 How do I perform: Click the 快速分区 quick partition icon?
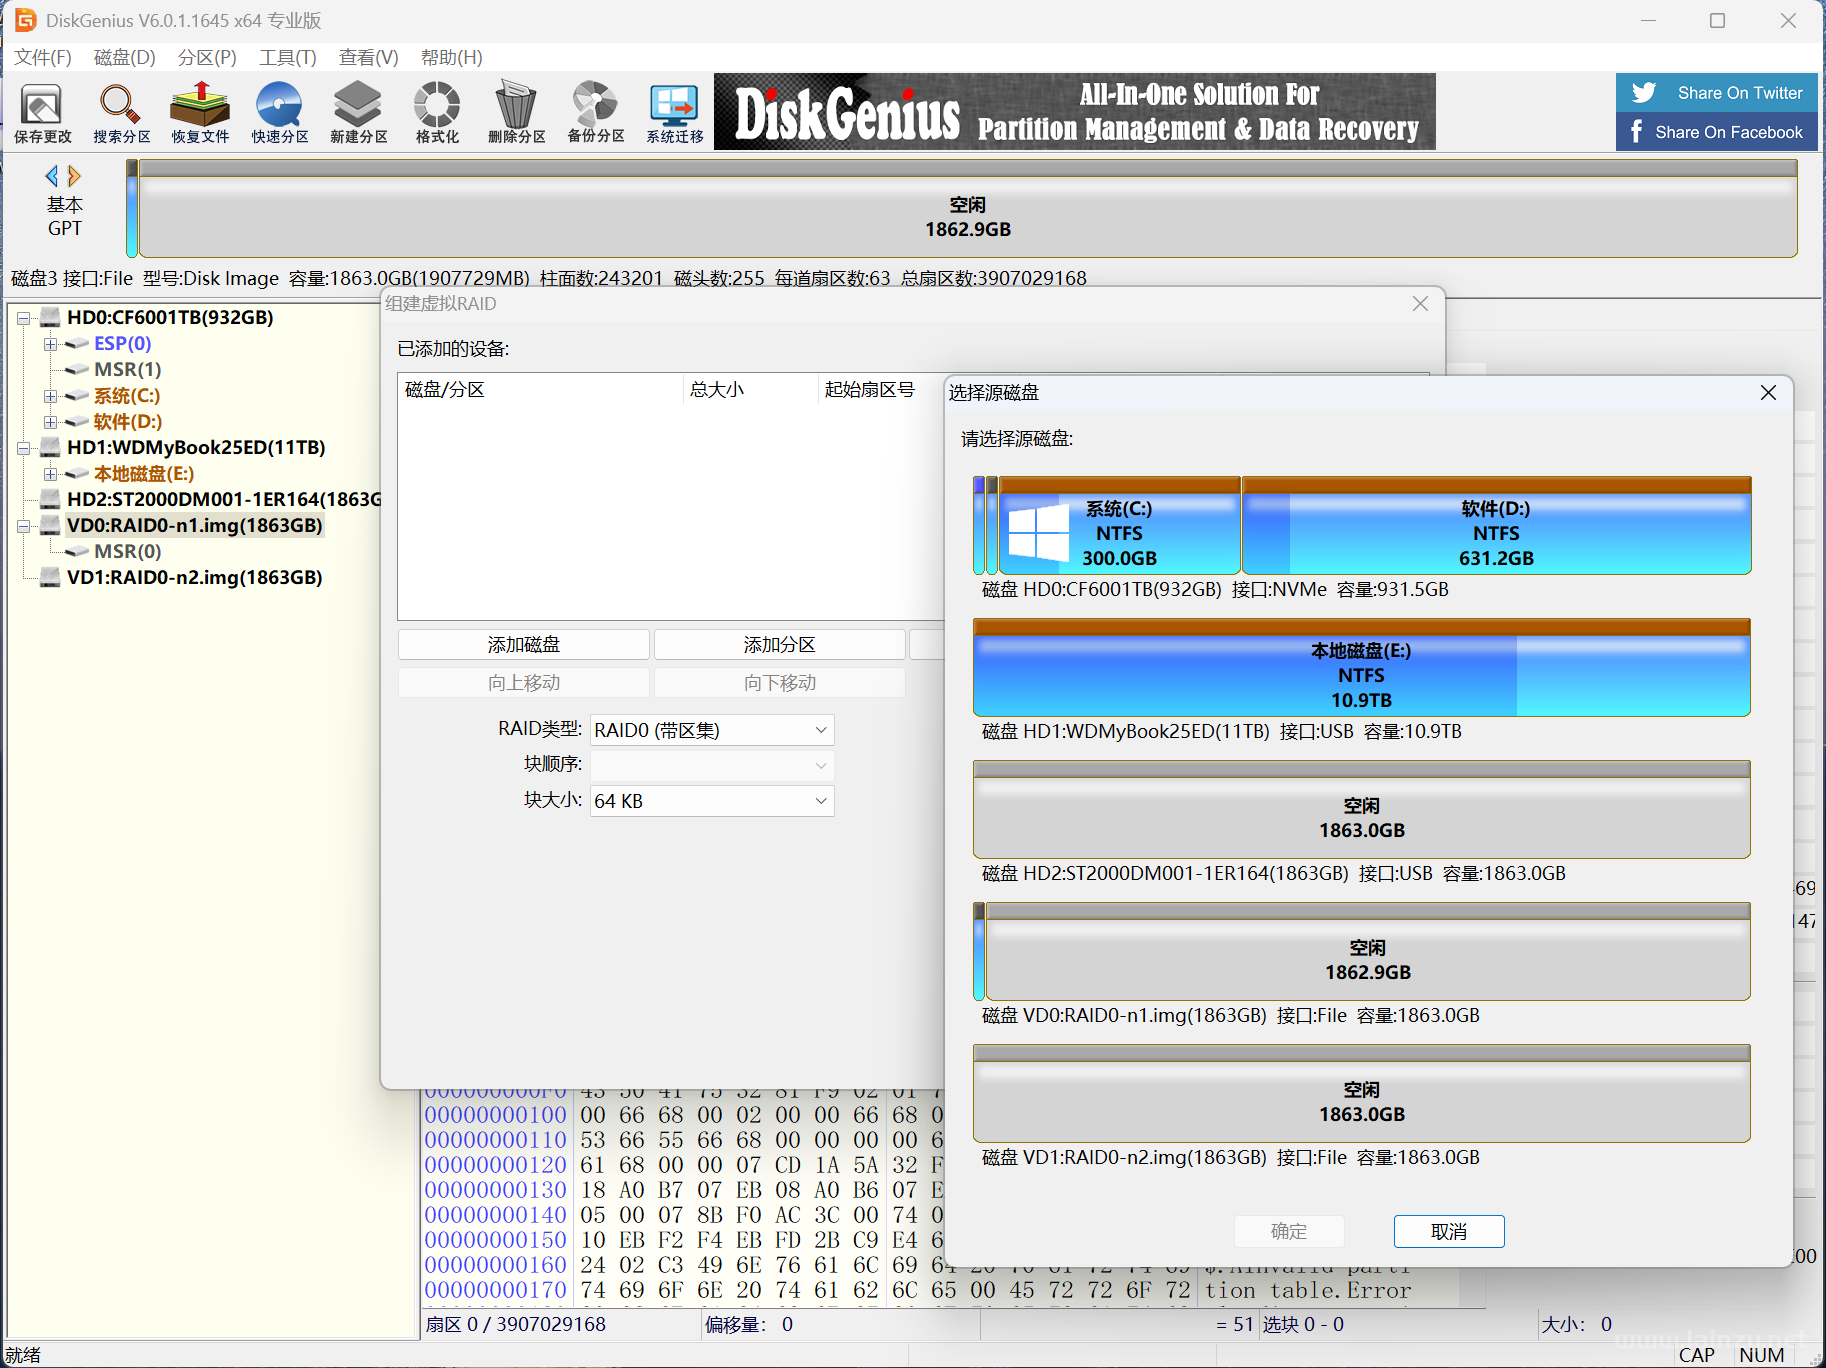tap(279, 112)
